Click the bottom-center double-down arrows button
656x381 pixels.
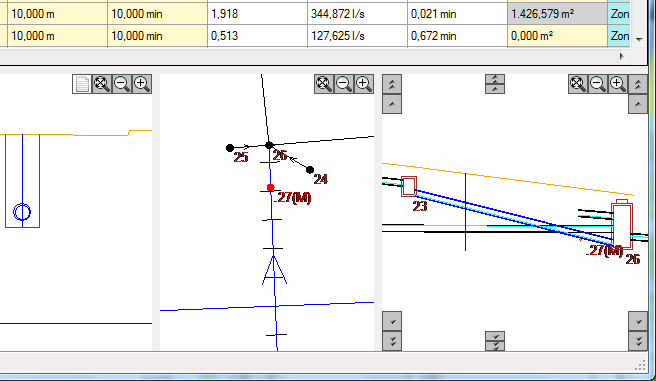(495, 341)
